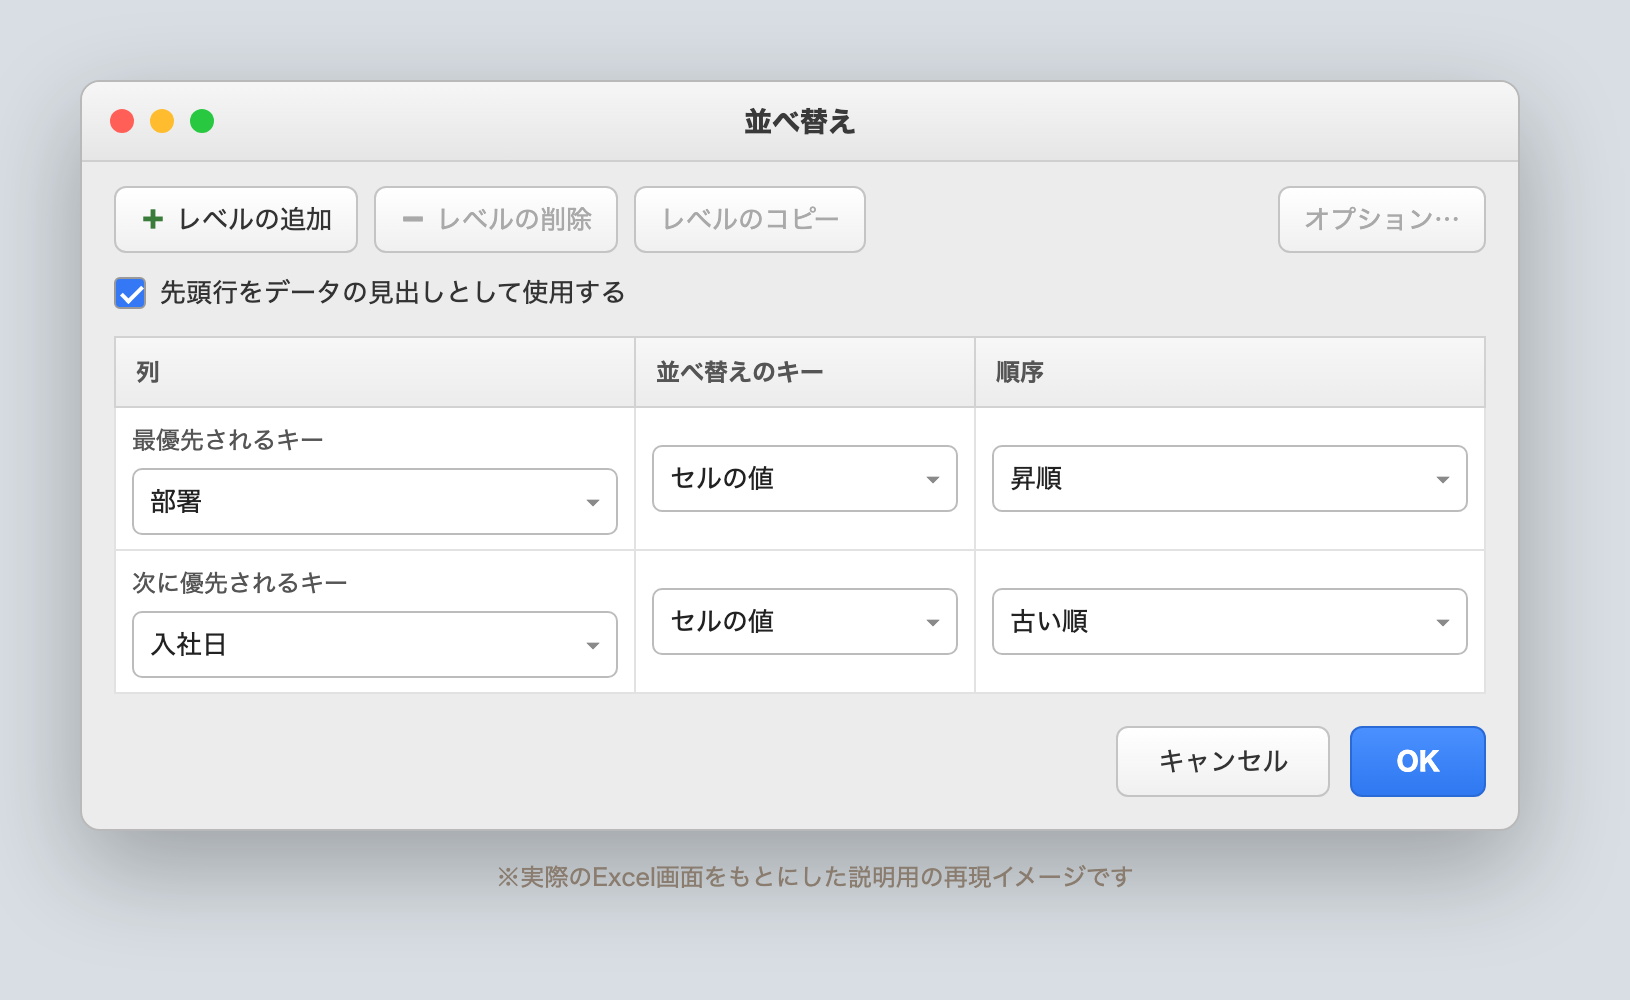Screen dimensions: 1630x1000
Task: Select the 最優先されるキー label
Action: point(228,440)
